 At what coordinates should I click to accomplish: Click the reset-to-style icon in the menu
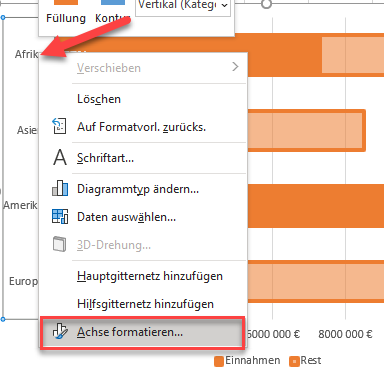60,126
